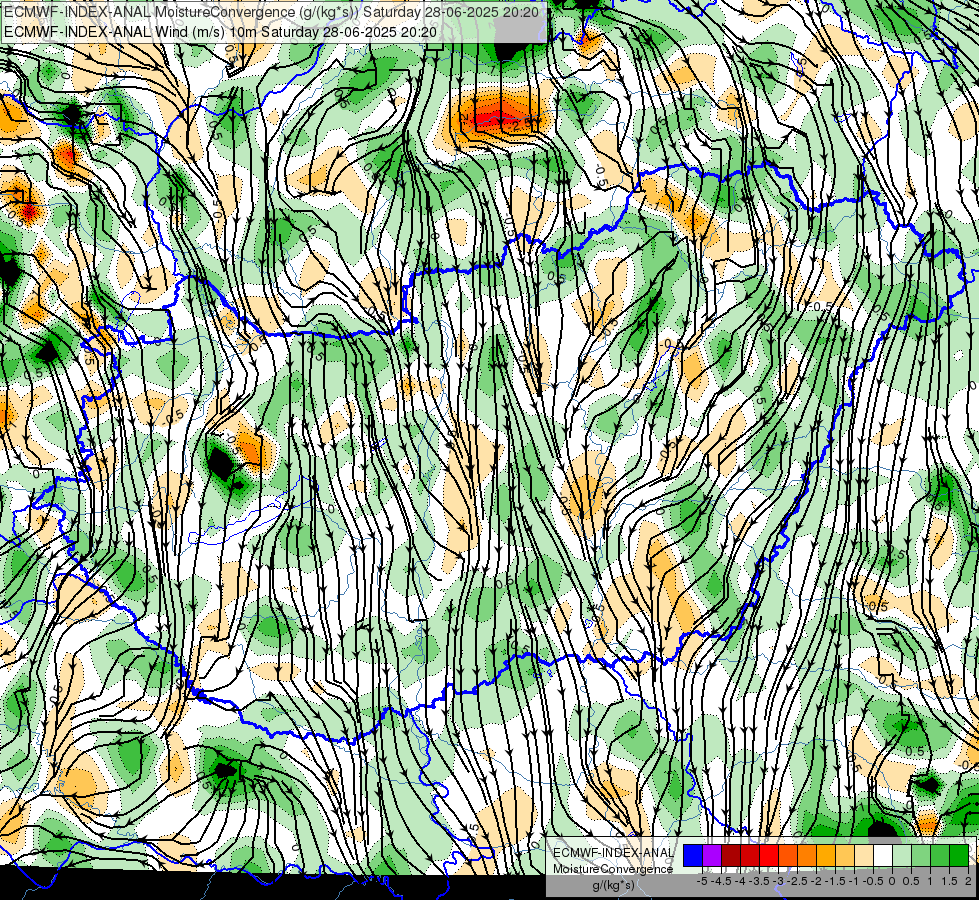Select green swatch between 1 and 1.5
Viewport: 979px width, 900px height.
940,856
